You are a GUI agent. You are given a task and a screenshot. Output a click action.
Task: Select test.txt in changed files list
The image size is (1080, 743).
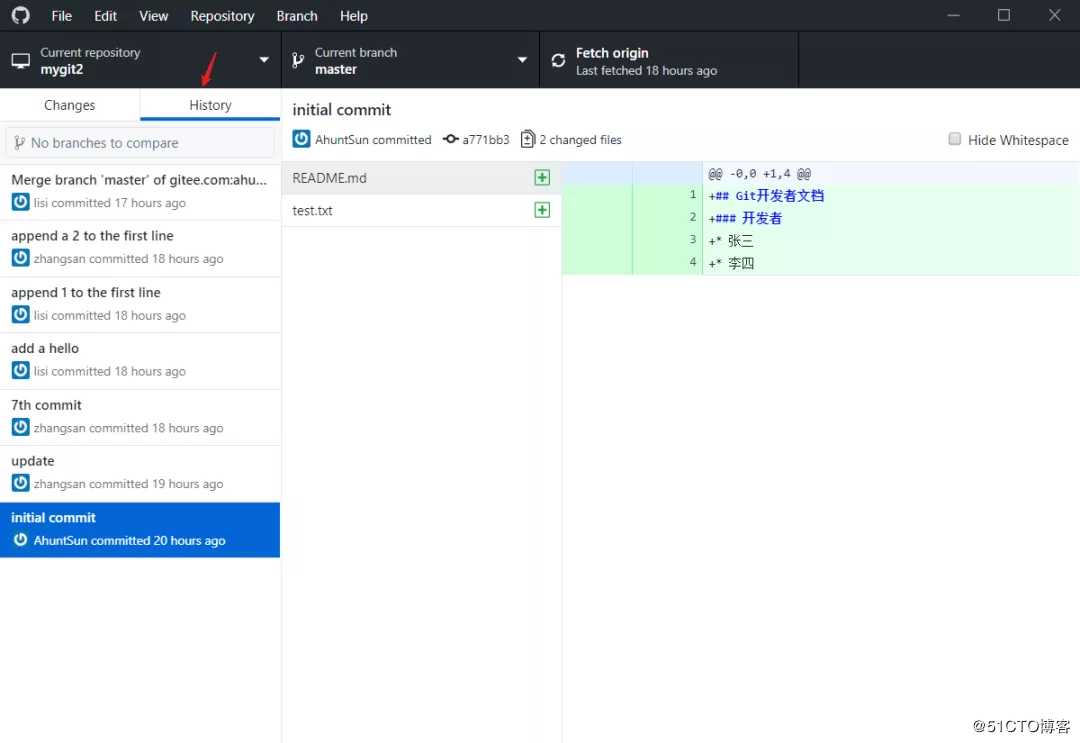(421, 210)
